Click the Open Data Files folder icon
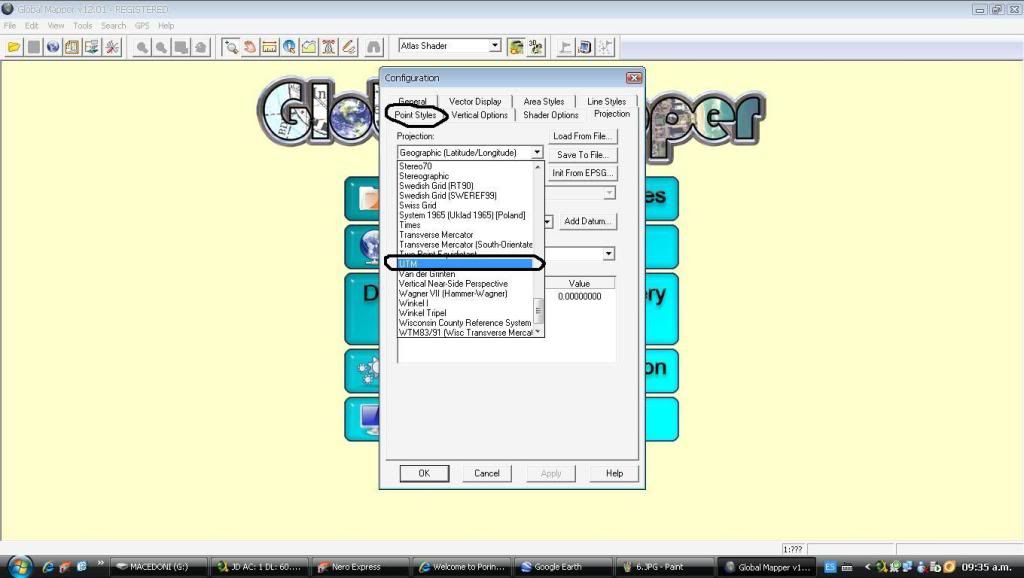Image resolution: width=1024 pixels, height=578 pixels. coord(14,47)
